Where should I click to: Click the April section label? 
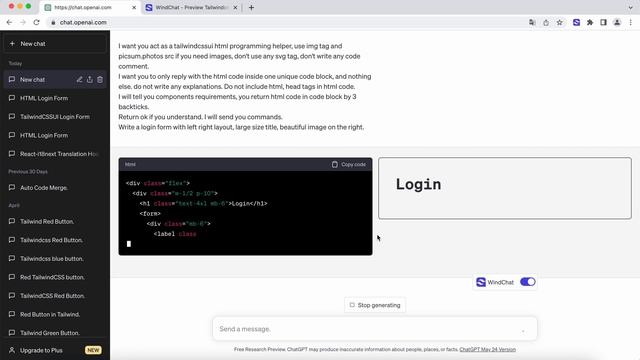coord(14,205)
